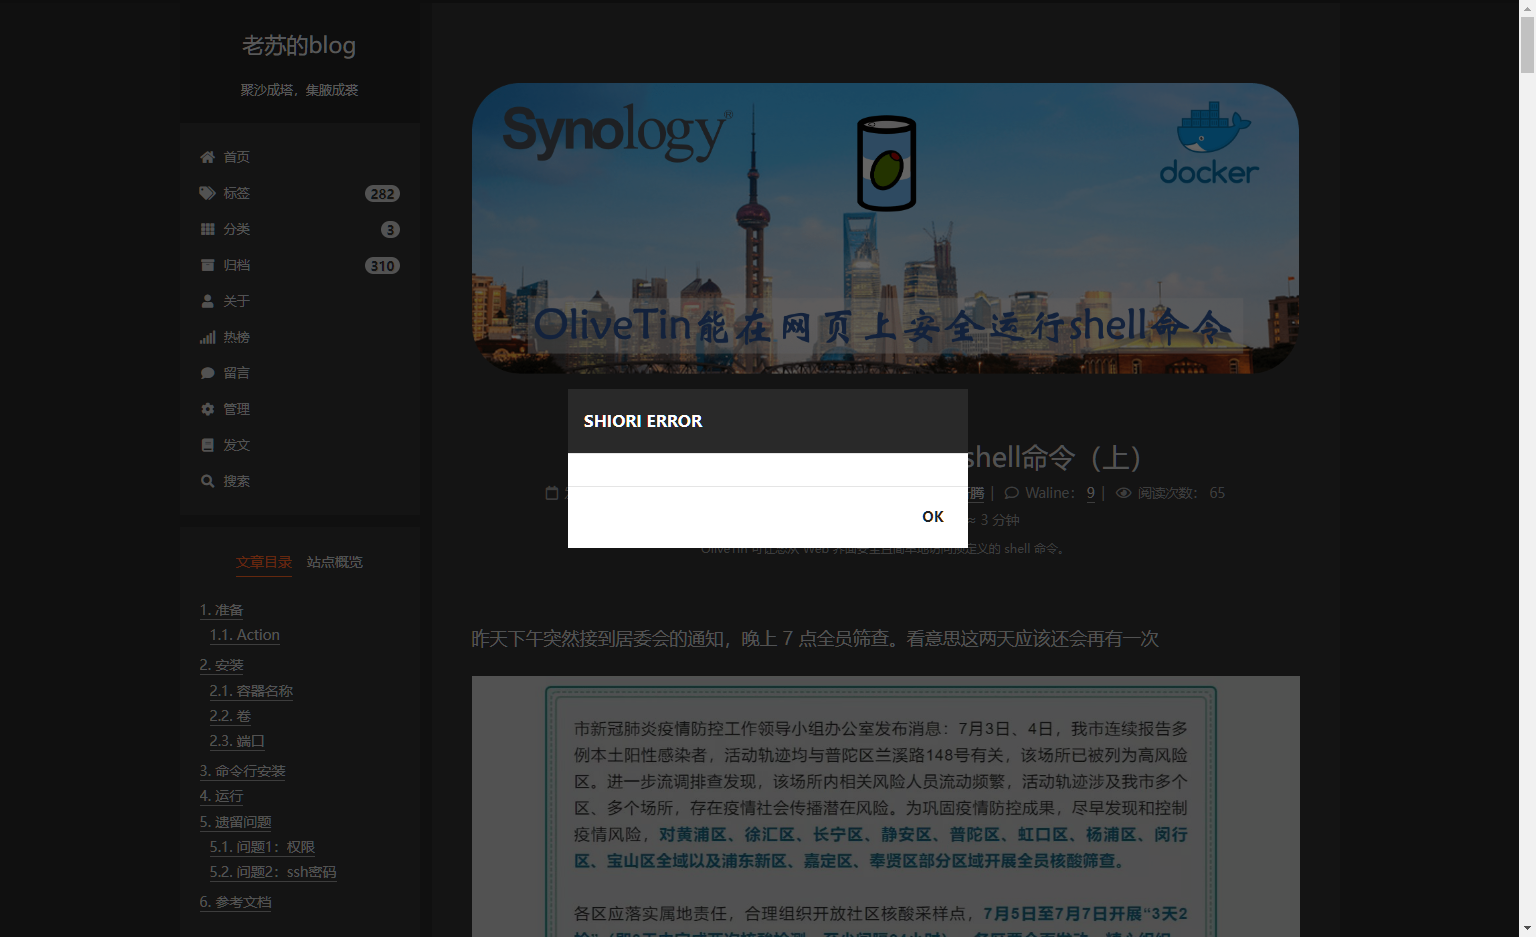Click OK in the Shiori Error dialog
Viewport: 1536px width, 937px height.
(932, 517)
